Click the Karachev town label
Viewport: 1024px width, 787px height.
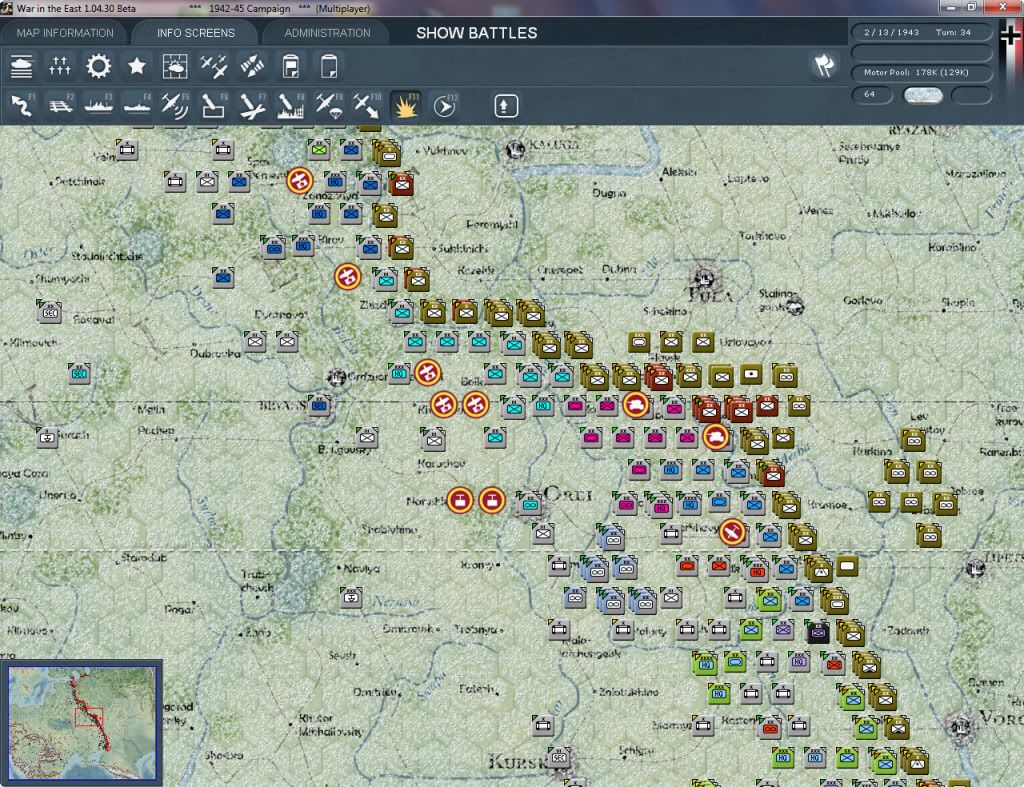(x=441, y=463)
